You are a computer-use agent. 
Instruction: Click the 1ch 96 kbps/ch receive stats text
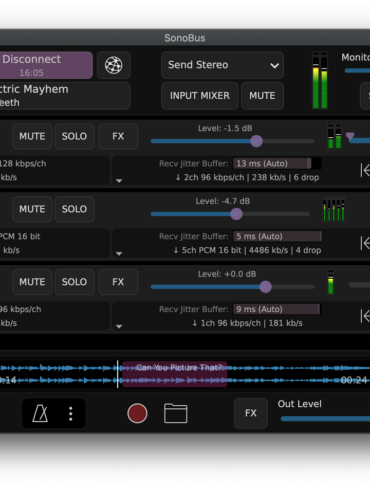pyautogui.click(x=247, y=323)
